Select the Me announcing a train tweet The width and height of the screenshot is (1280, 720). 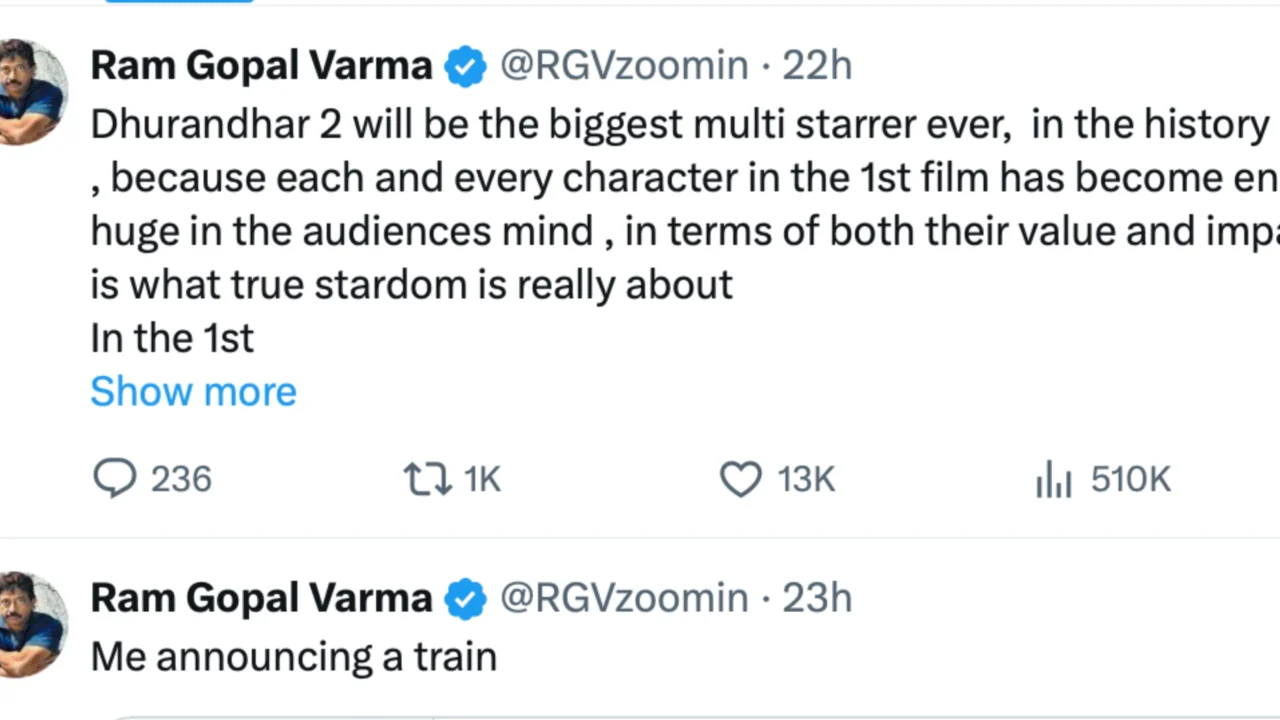tap(293, 656)
